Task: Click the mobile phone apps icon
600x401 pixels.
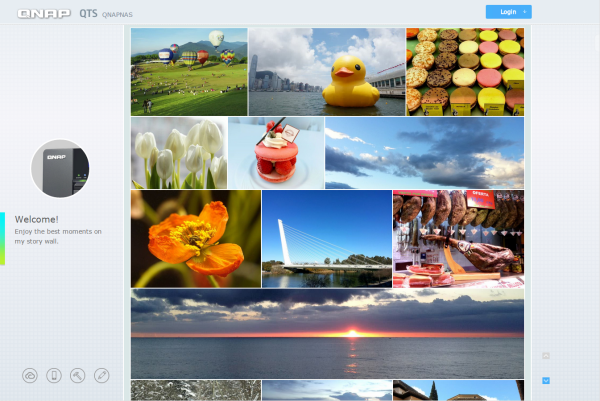Action: click(x=54, y=376)
